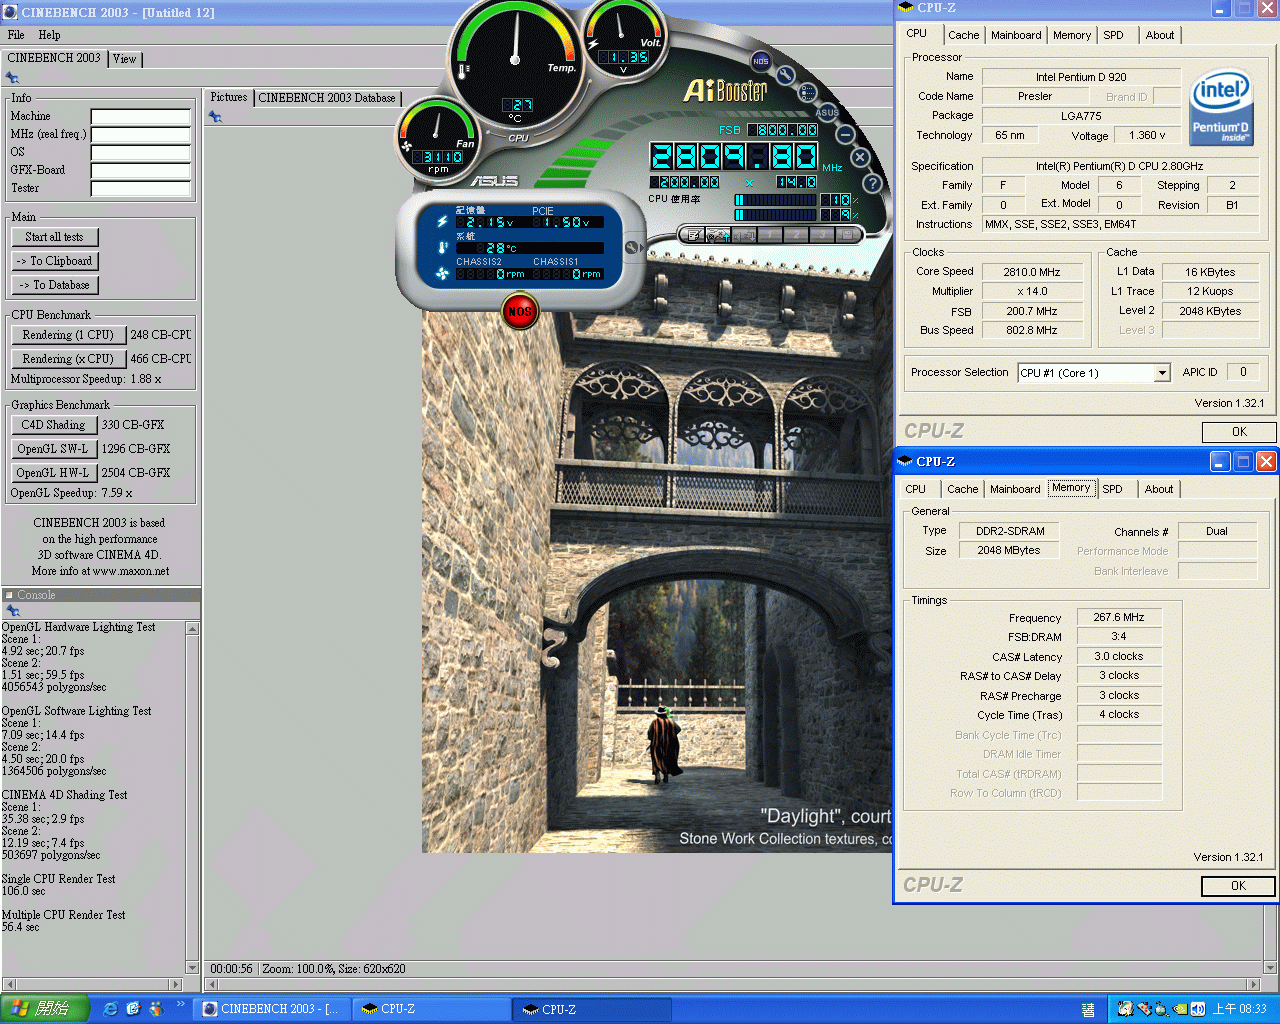Click the Intel Pentium D logo
1280x1024 pixels.
coord(1221,107)
